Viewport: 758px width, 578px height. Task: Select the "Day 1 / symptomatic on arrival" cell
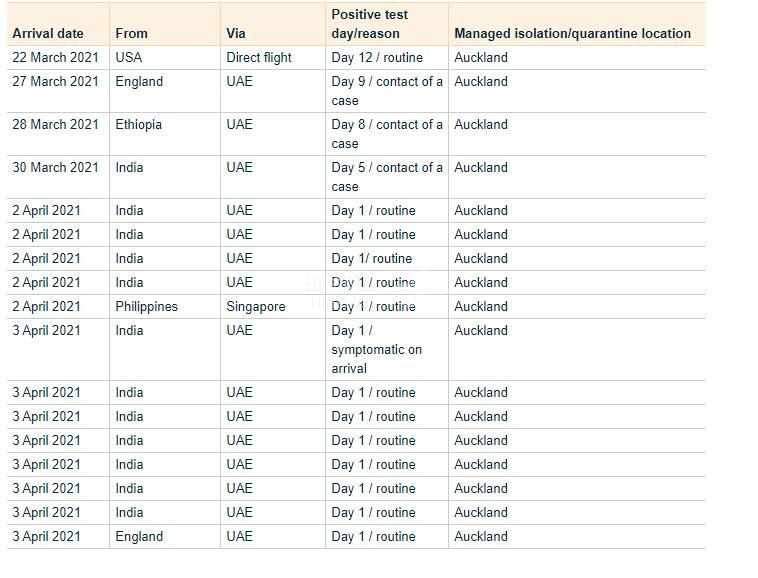pyautogui.click(x=376, y=349)
